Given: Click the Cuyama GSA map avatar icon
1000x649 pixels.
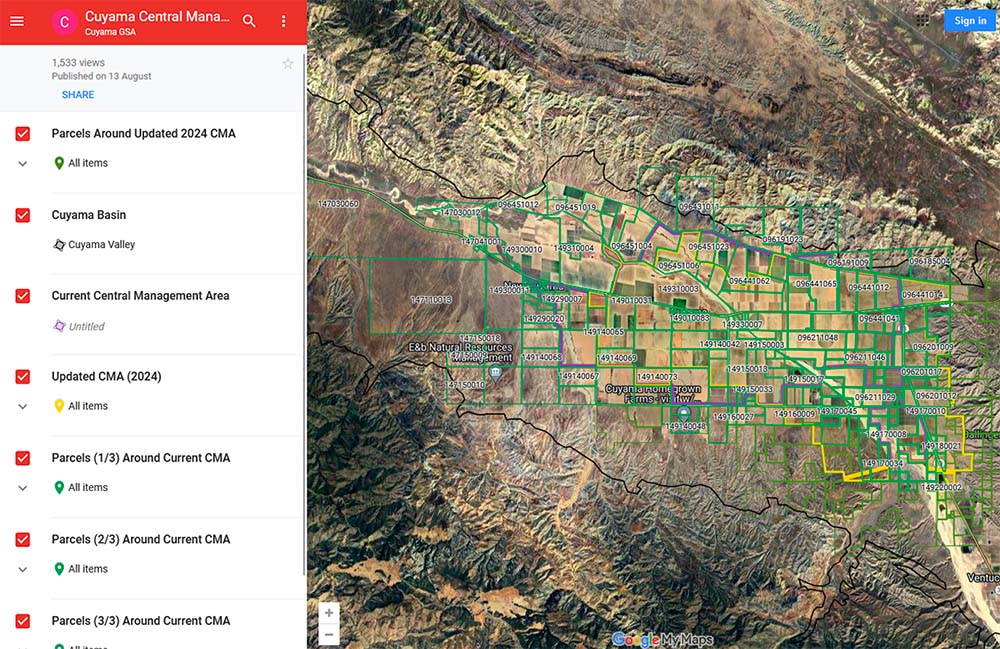Looking at the screenshot, I should click(64, 21).
